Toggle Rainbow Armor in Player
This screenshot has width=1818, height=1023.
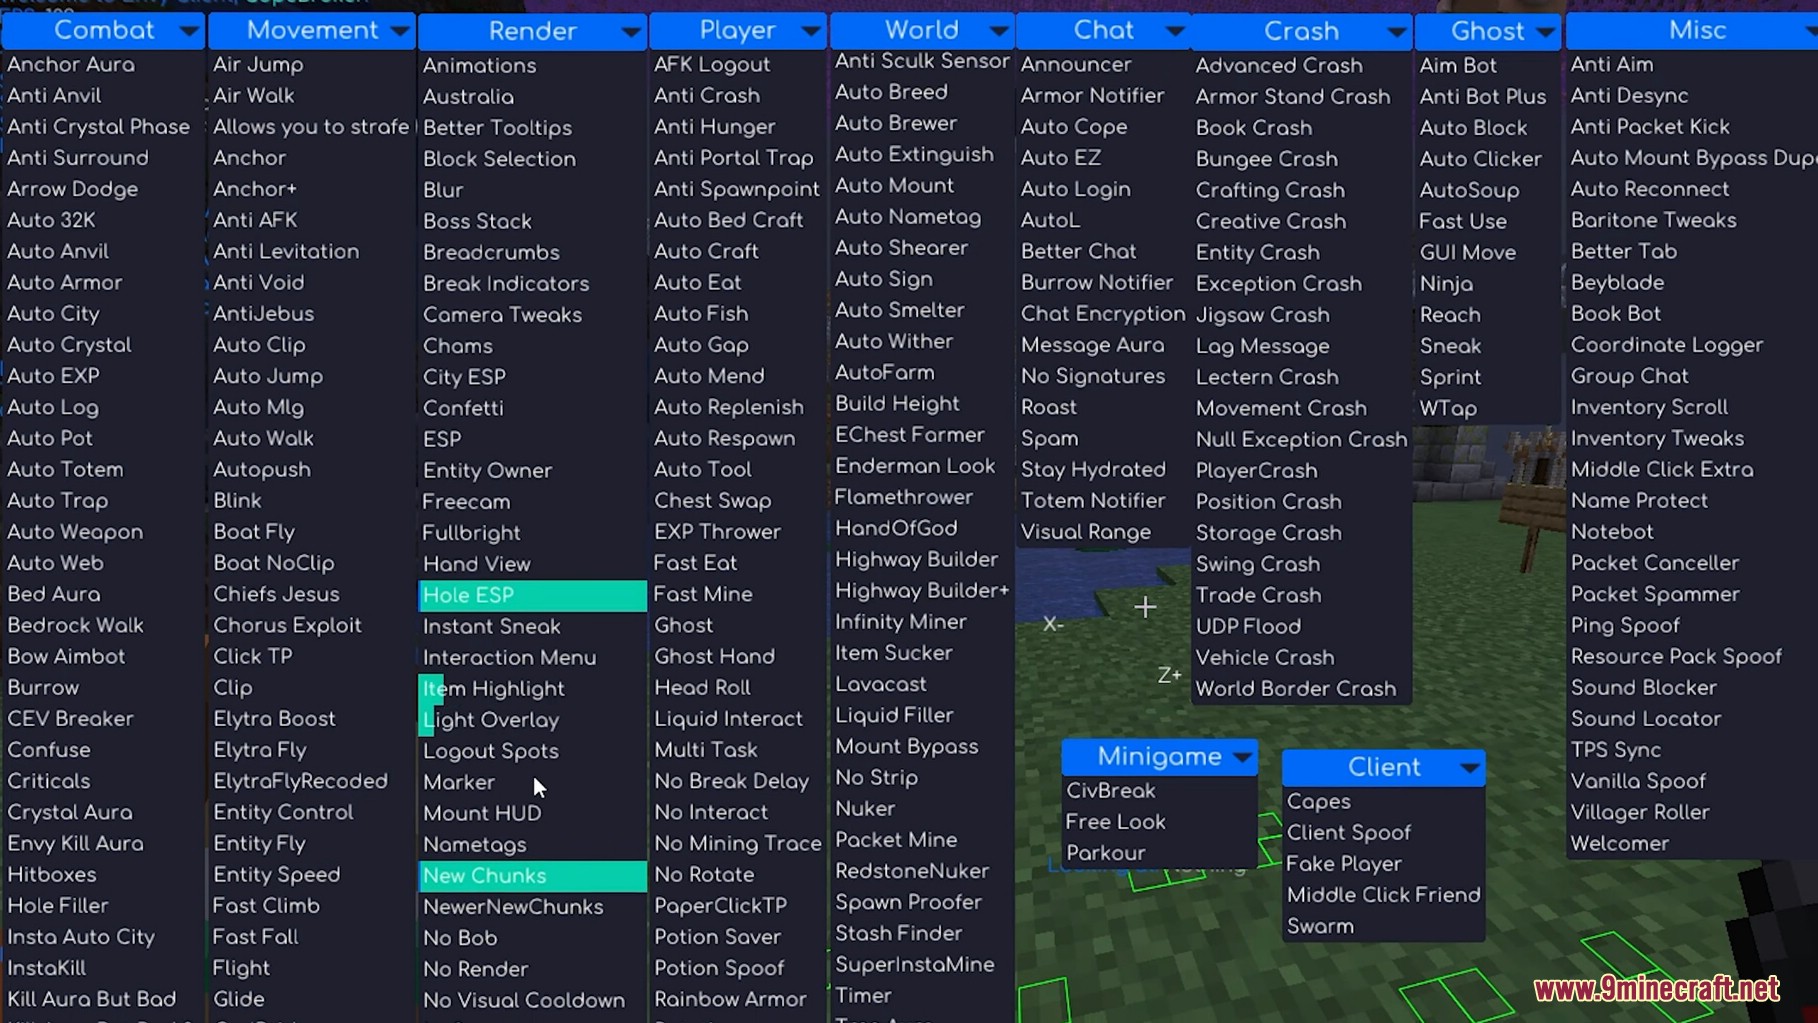click(737, 999)
